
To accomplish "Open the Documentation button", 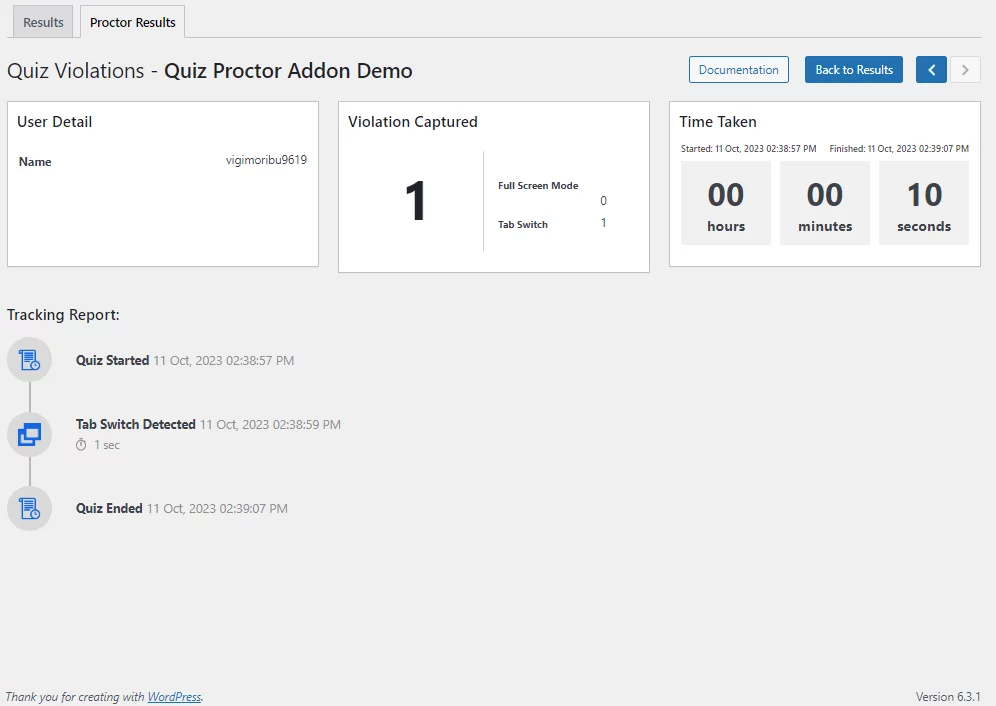I will coord(739,70).
